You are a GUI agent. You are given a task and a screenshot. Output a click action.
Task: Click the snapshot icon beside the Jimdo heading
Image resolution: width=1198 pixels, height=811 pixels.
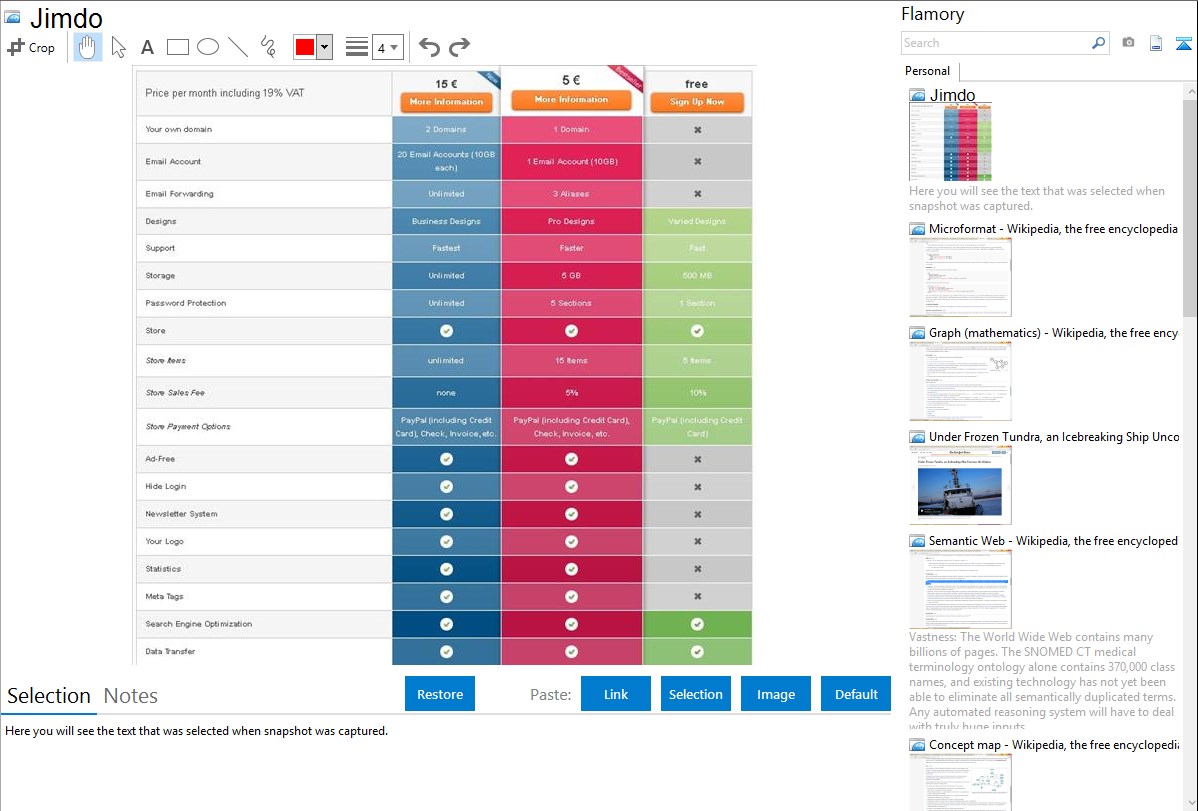coord(13,16)
